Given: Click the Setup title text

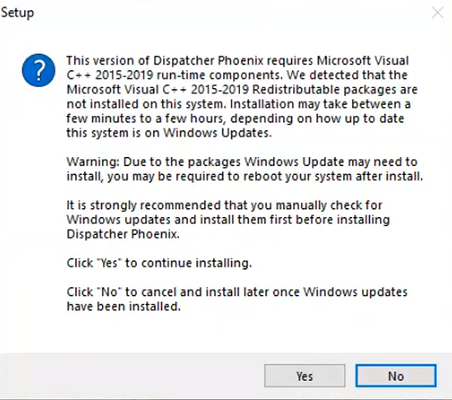Looking at the screenshot, I should [x=17, y=13].
